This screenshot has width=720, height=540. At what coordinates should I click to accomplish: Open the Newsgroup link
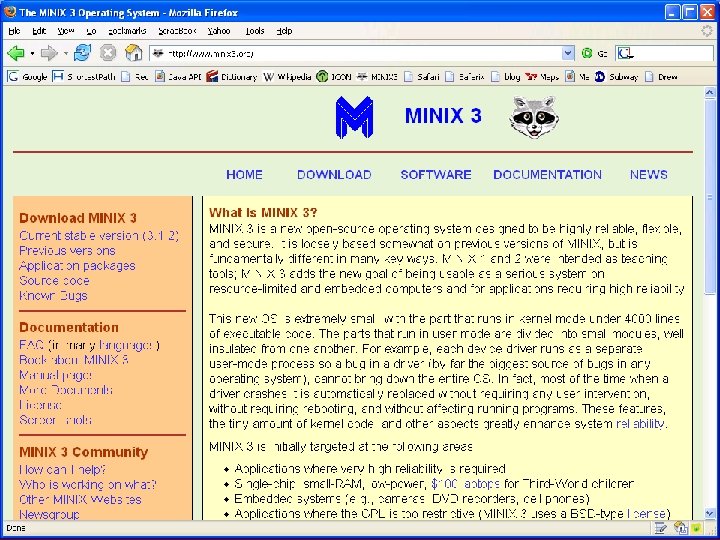tap(49, 514)
